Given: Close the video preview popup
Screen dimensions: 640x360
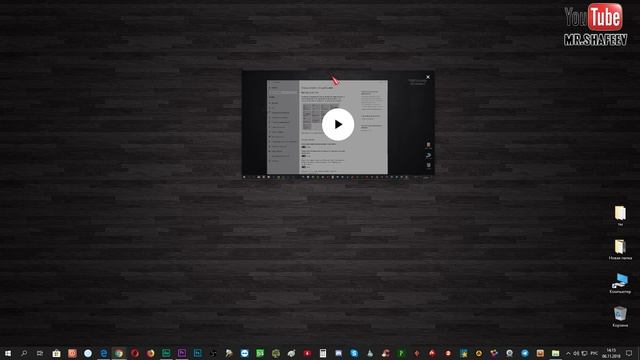Looking at the screenshot, I should pyautogui.click(x=428, y=77).
